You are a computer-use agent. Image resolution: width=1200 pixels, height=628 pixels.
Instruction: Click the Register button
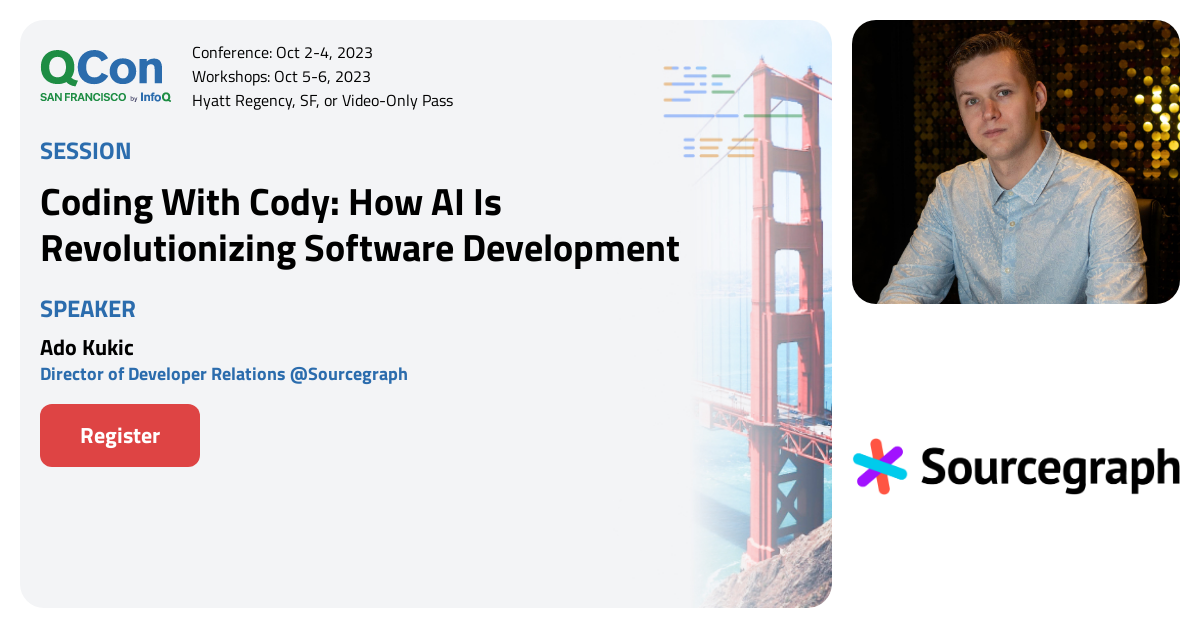[119, 435]
